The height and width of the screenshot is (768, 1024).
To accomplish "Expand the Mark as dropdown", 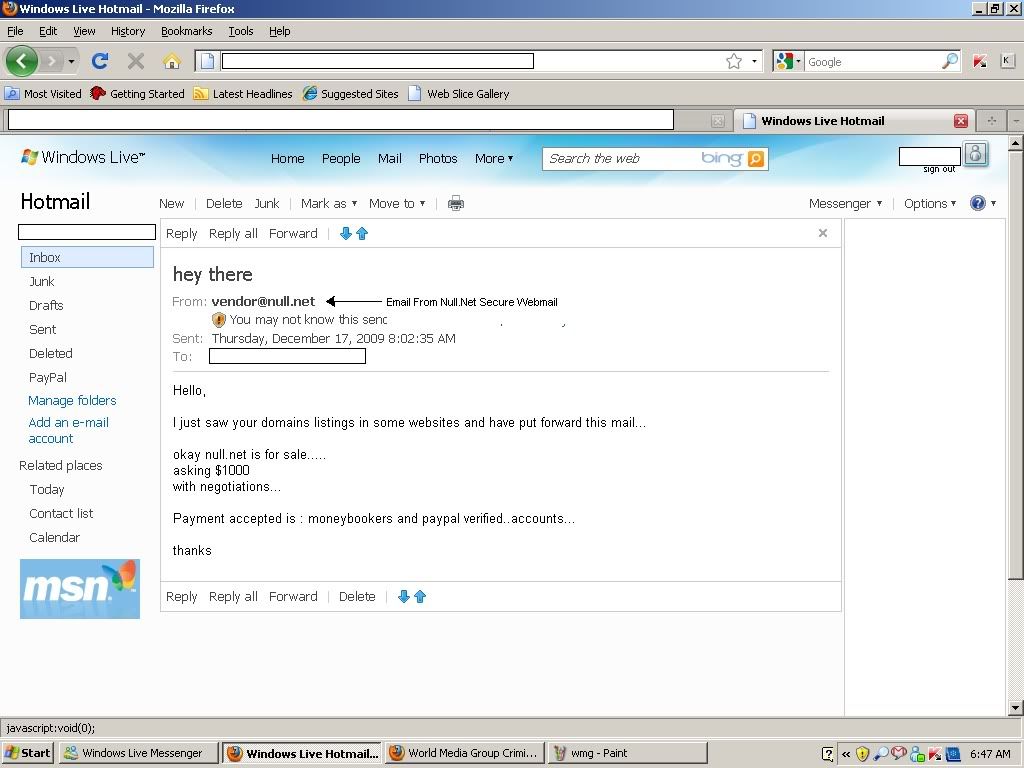I will pos(329,204).
